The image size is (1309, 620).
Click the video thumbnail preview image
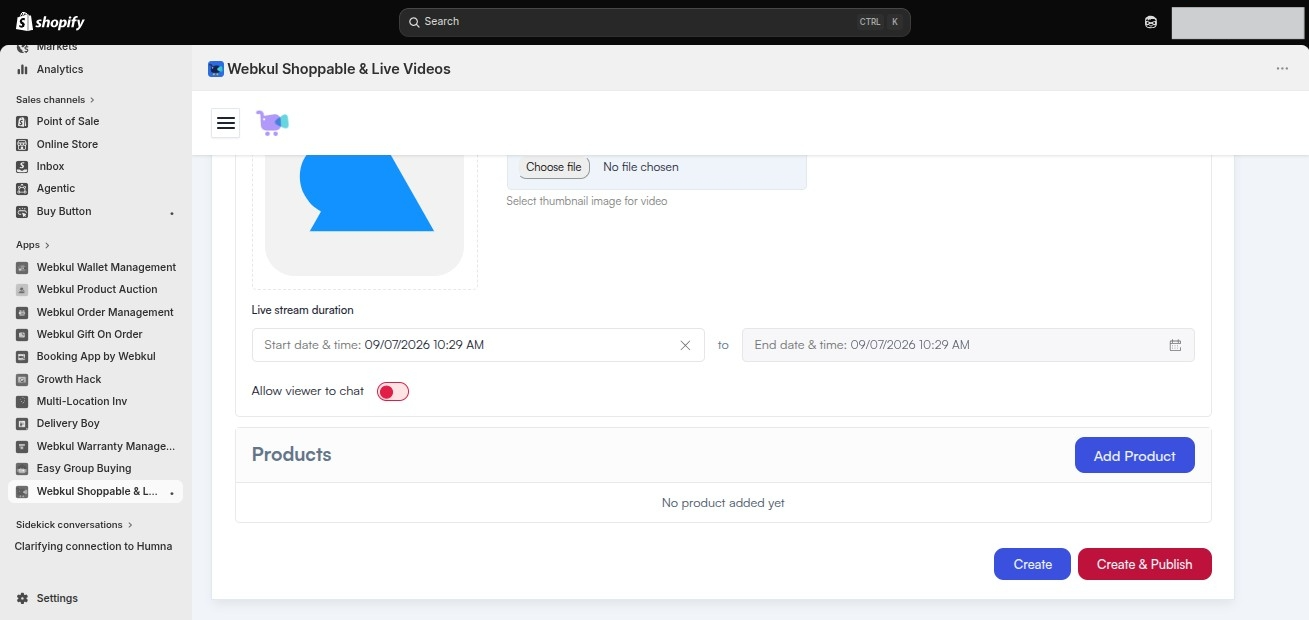(365, 215)
